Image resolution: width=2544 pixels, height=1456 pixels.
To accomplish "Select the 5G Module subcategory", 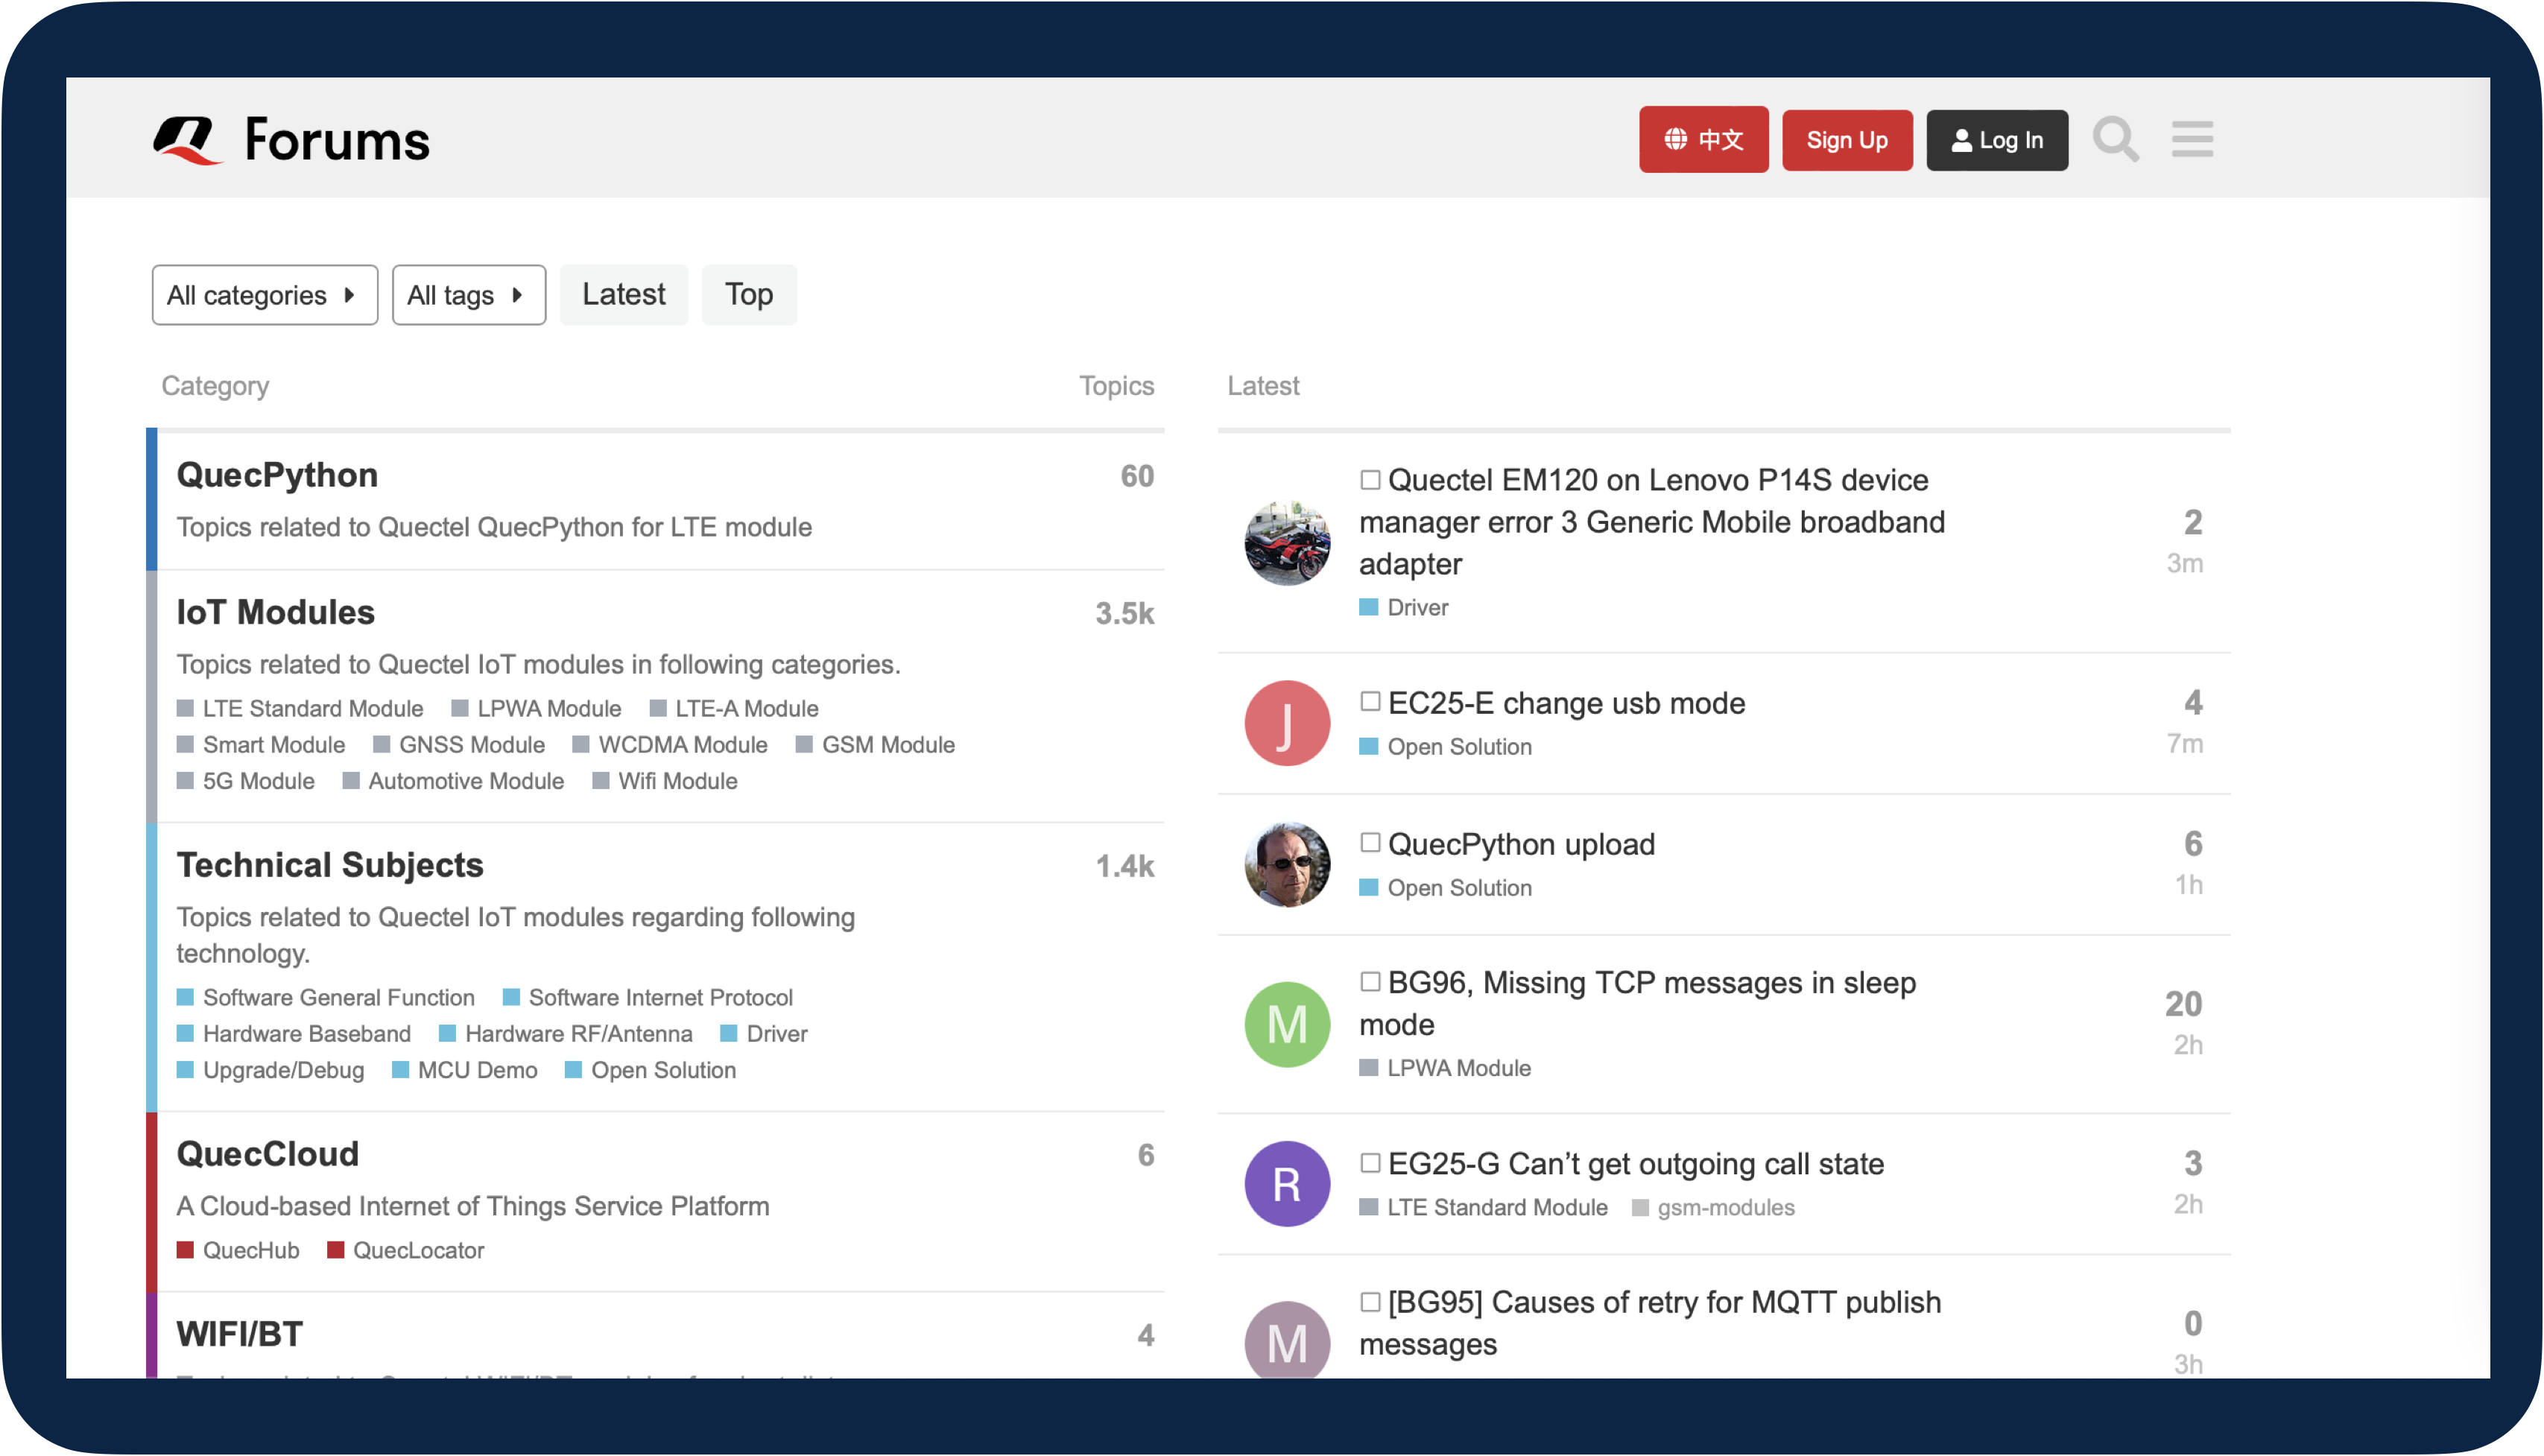I will click(246, 781).
